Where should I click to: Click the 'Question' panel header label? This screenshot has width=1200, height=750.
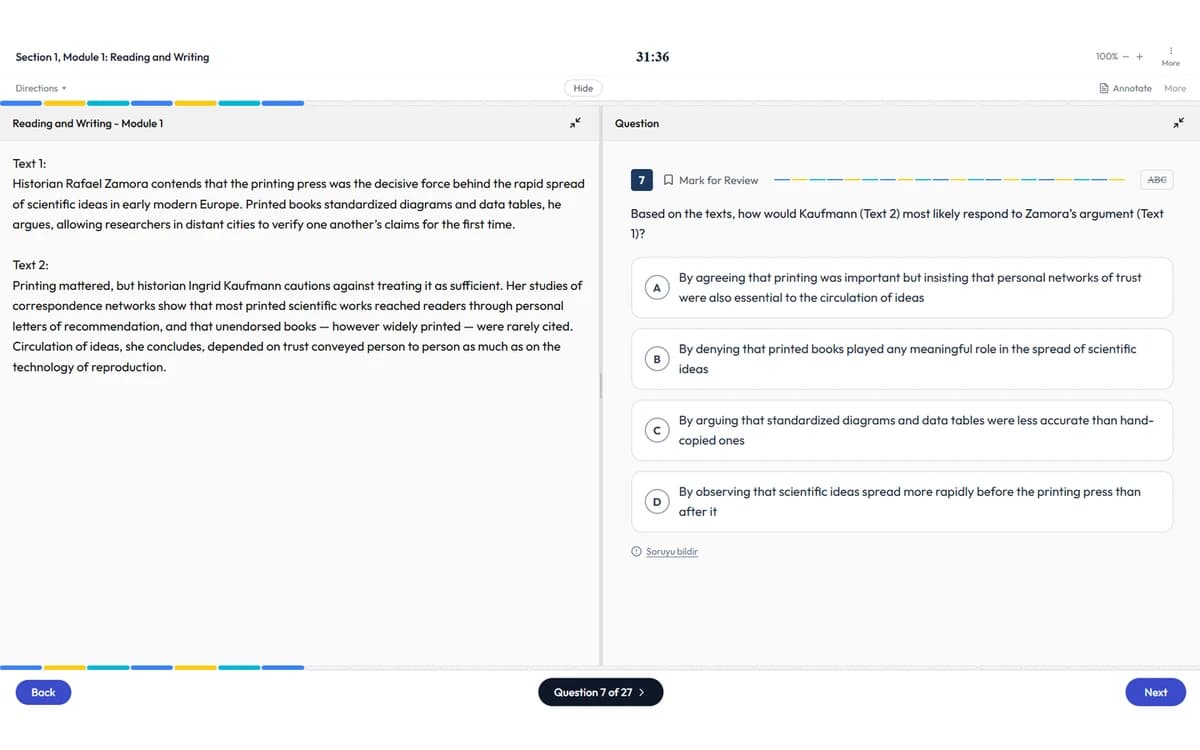(x=637, y=123)
